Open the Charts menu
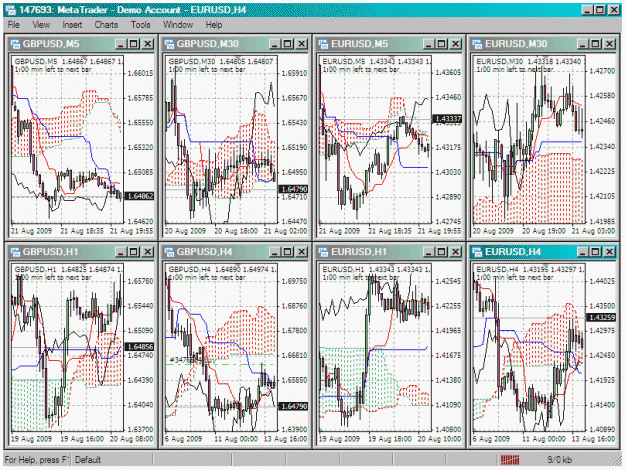 click(106, 25)
